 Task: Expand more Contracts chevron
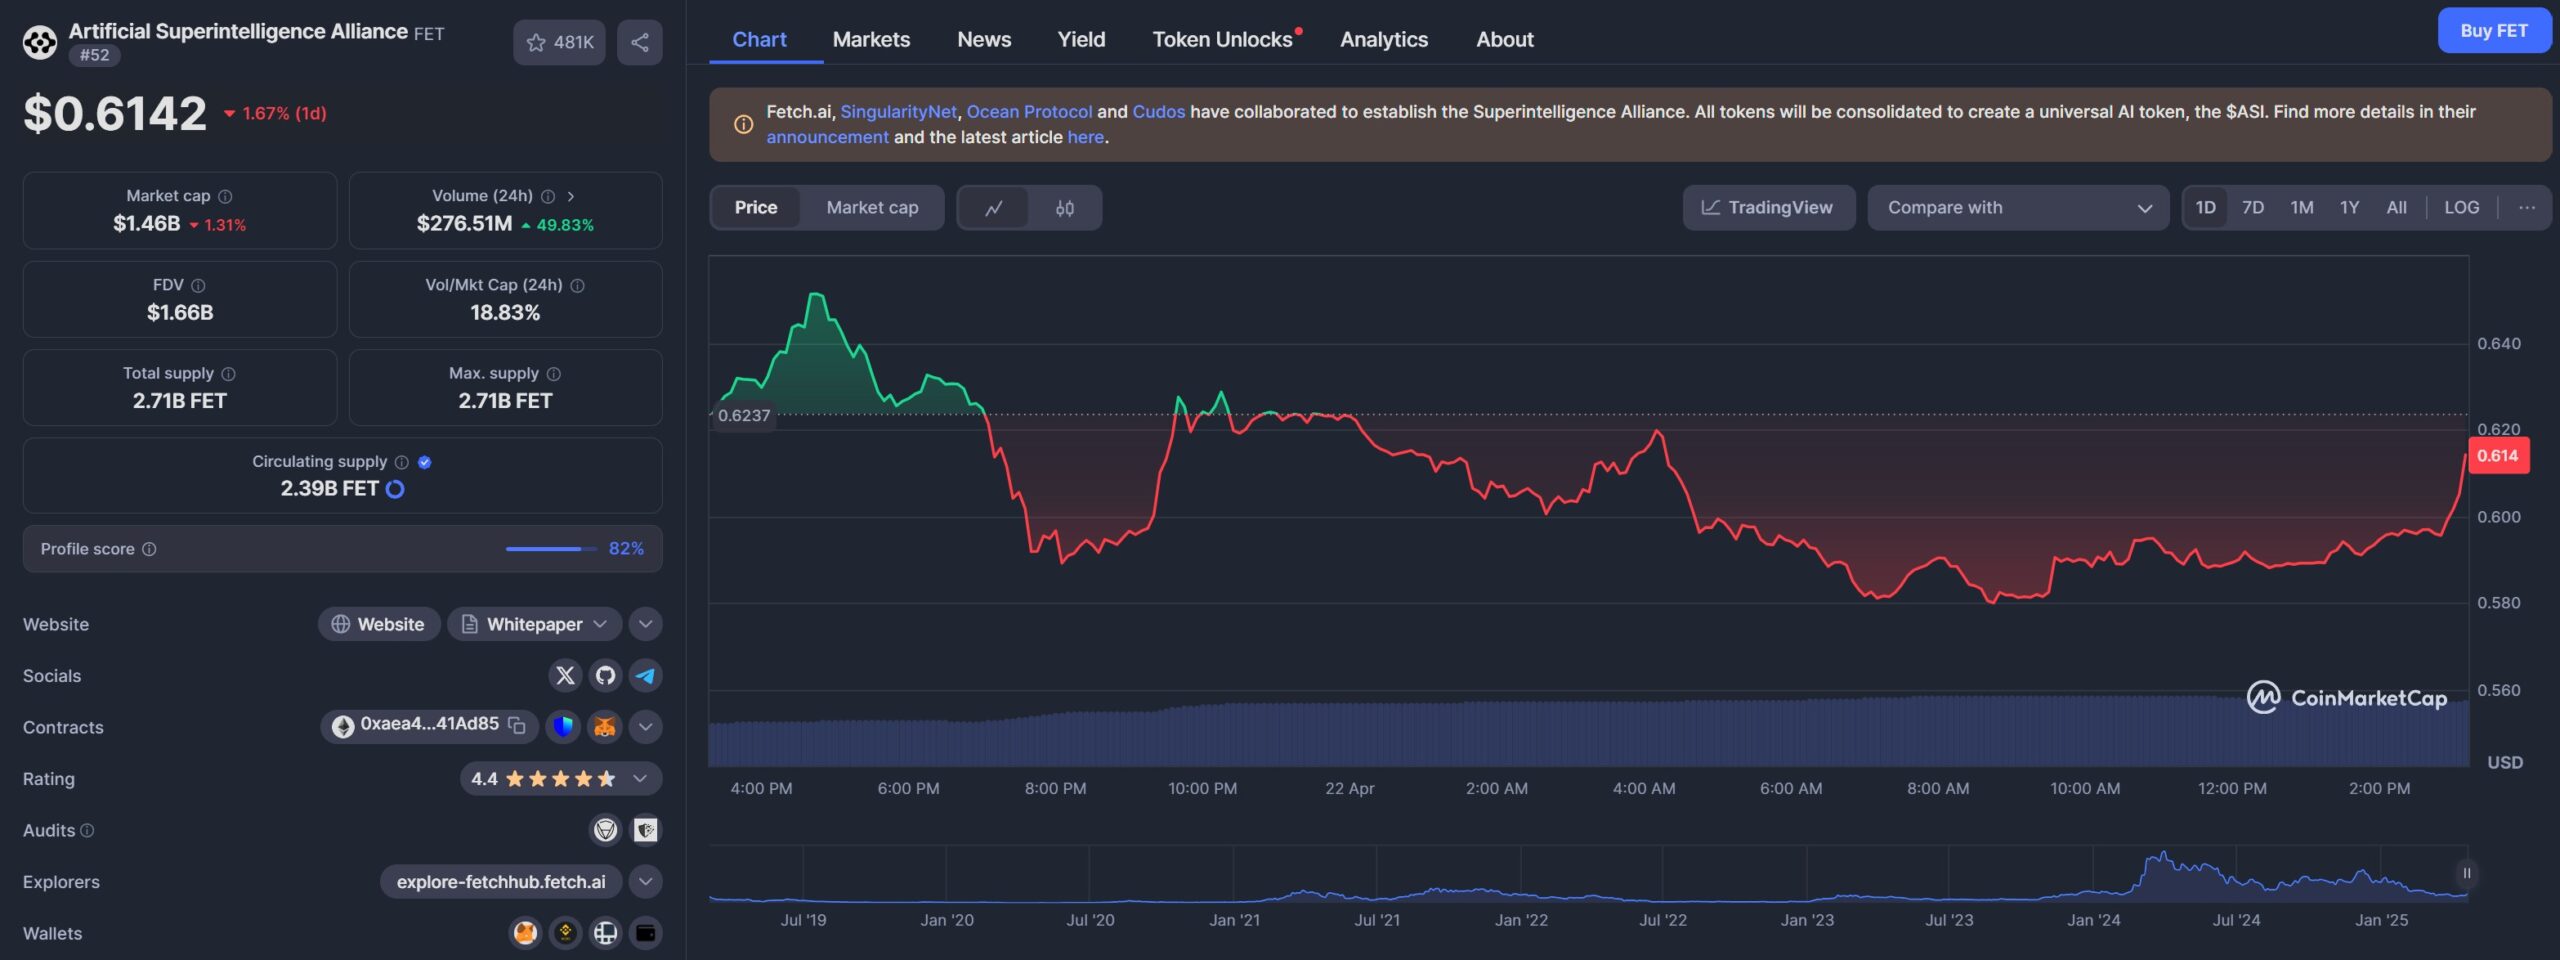[x=646, y=727]
